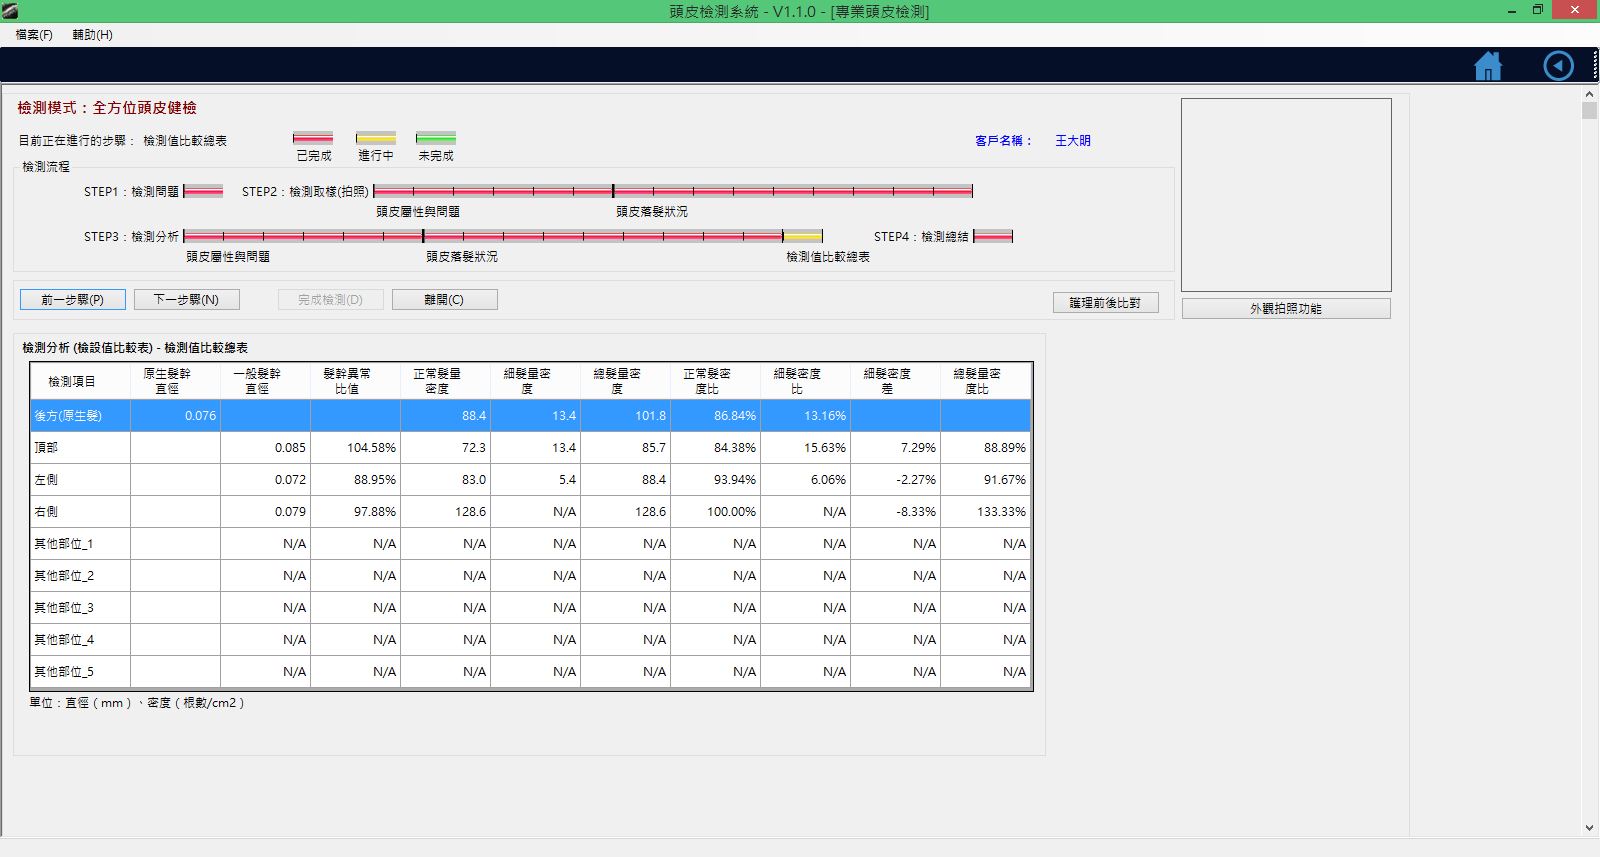Click the 護理前後比對 button

(1105, 303)
